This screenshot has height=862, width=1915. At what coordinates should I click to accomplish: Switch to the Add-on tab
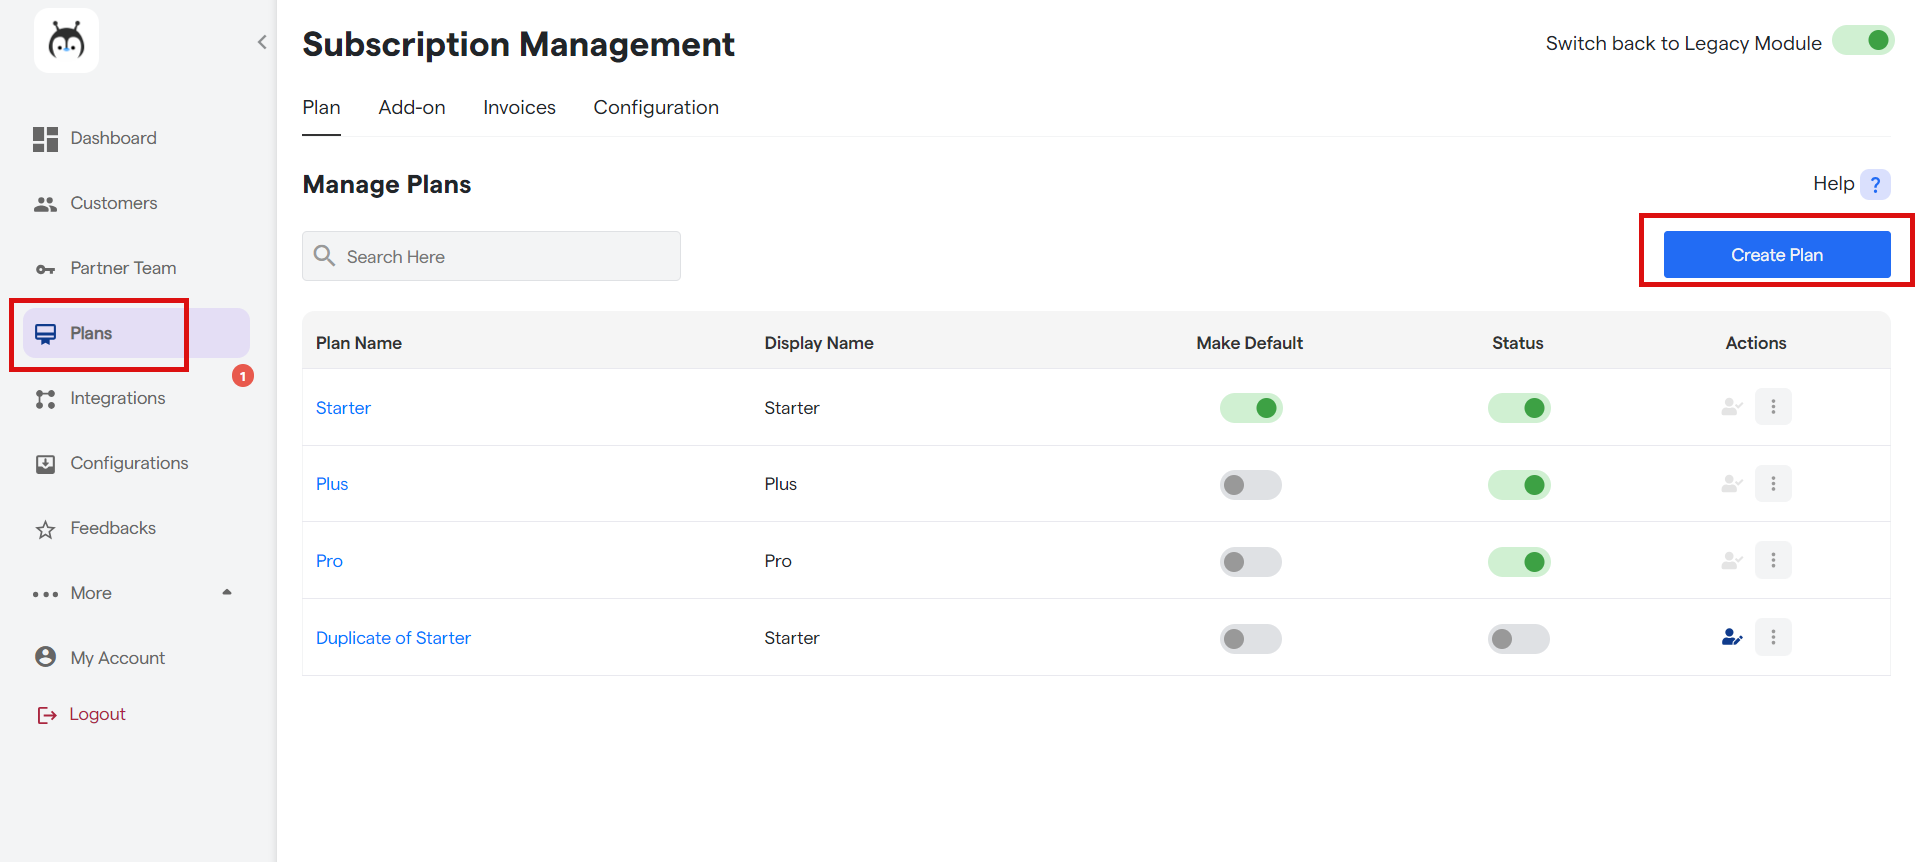[x=411, y=107]
